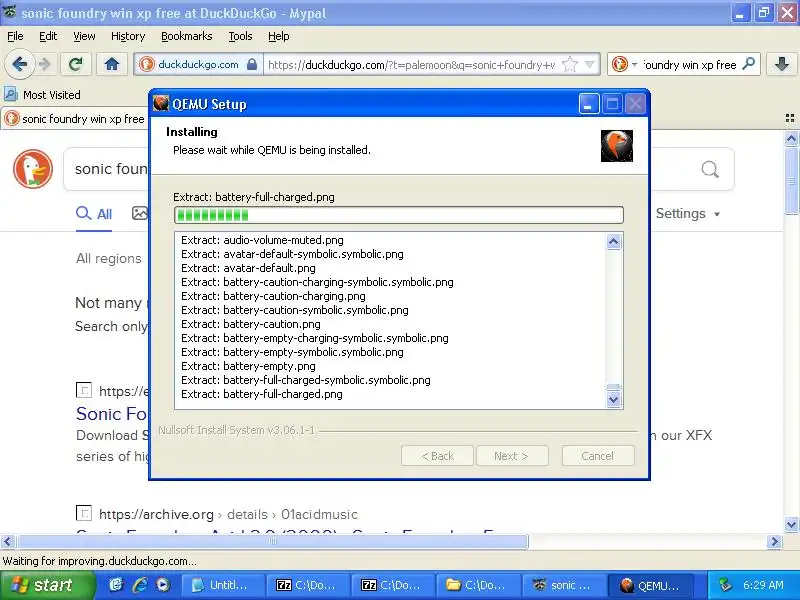
Task: Open the Tools menu
Action: tap(240, 36)
